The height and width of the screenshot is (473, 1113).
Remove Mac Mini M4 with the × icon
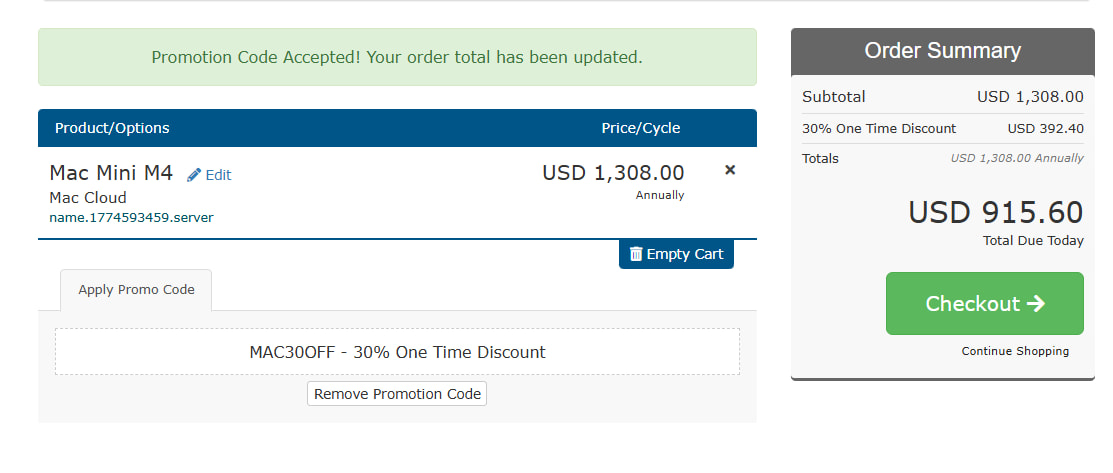click(x=730, y=170)
